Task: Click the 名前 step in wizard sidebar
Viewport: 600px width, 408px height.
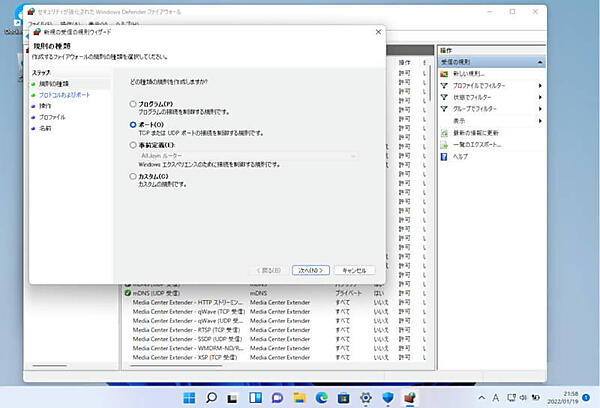Action: (45, 128)
